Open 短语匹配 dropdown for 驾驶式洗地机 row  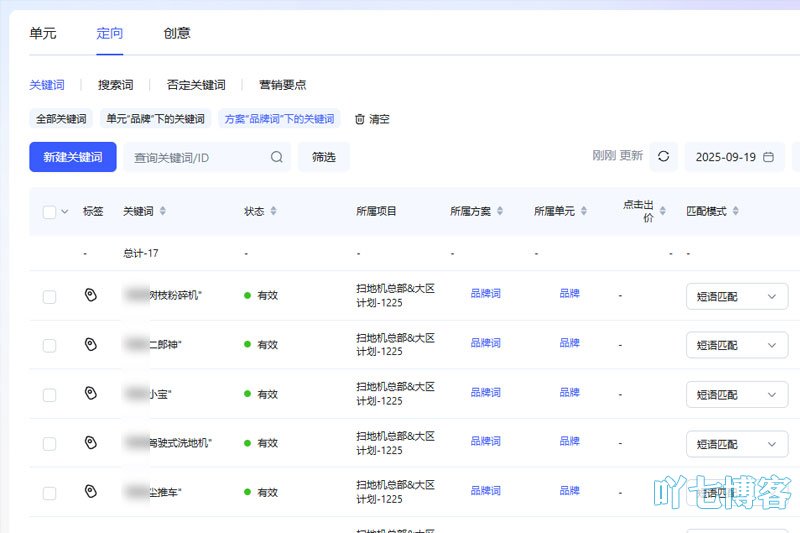pyautogui.click(x=737, y=444)
